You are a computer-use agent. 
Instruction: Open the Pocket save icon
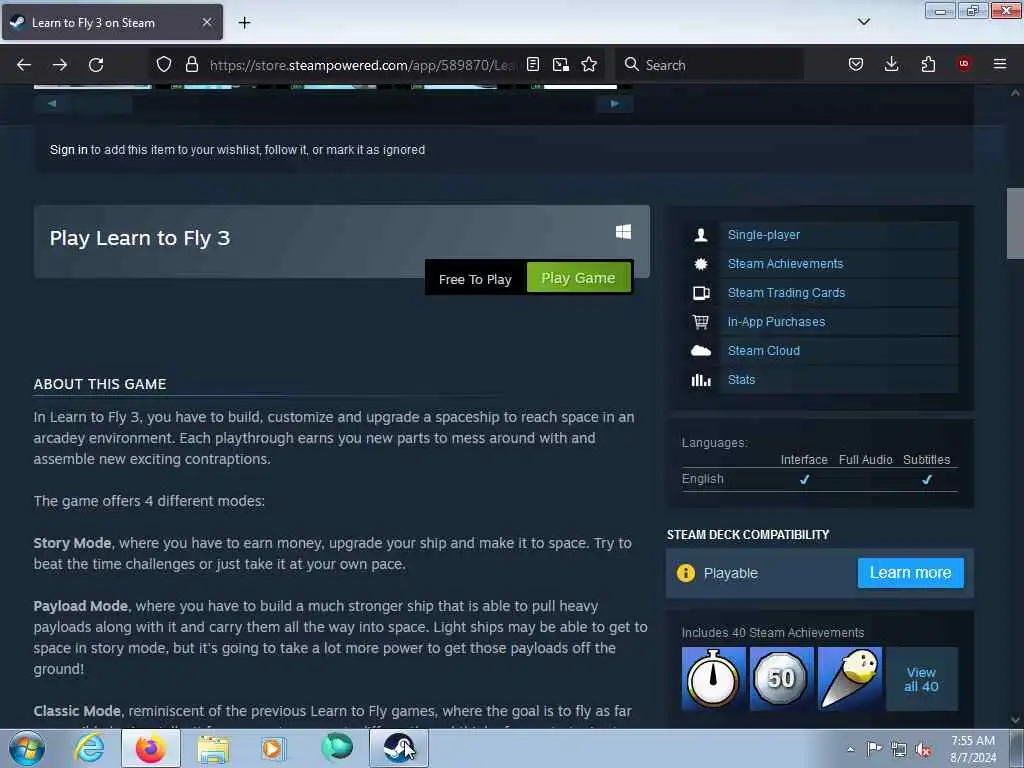pyautogui.click(x=856, y=64)
